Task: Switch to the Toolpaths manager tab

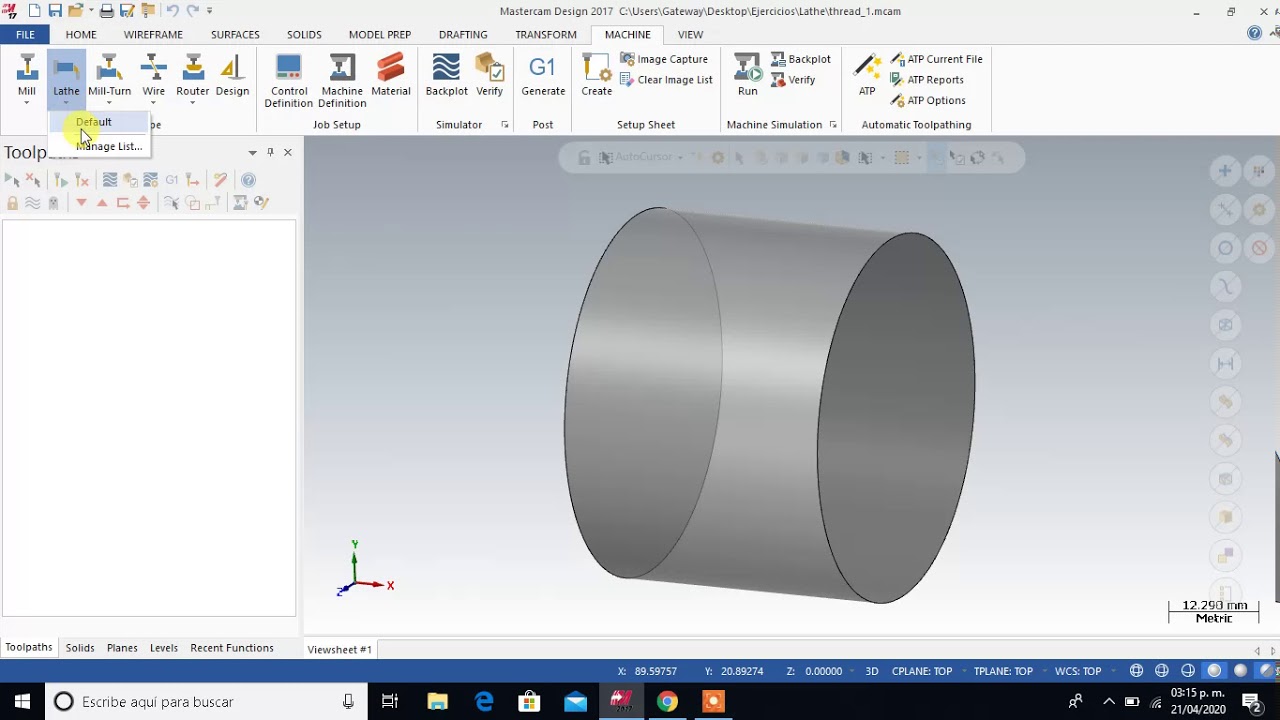Action: [29, 647]
